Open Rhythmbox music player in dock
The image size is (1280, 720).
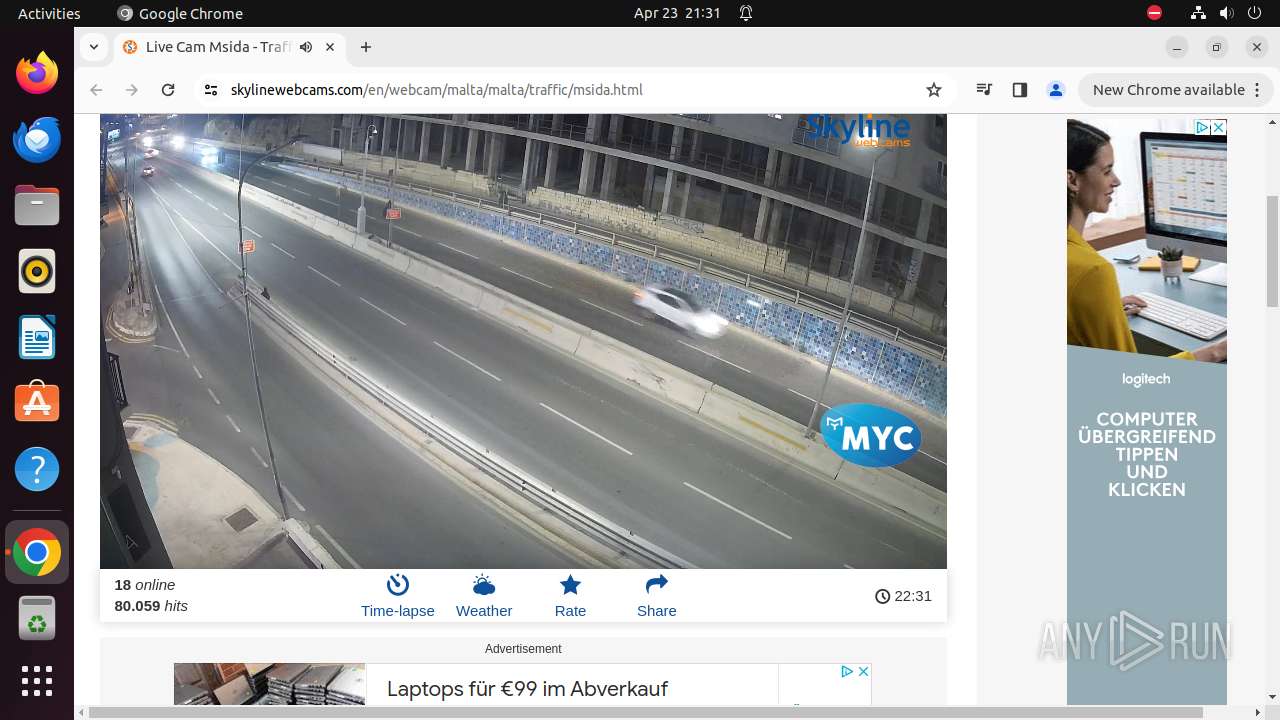coord(37,271)
